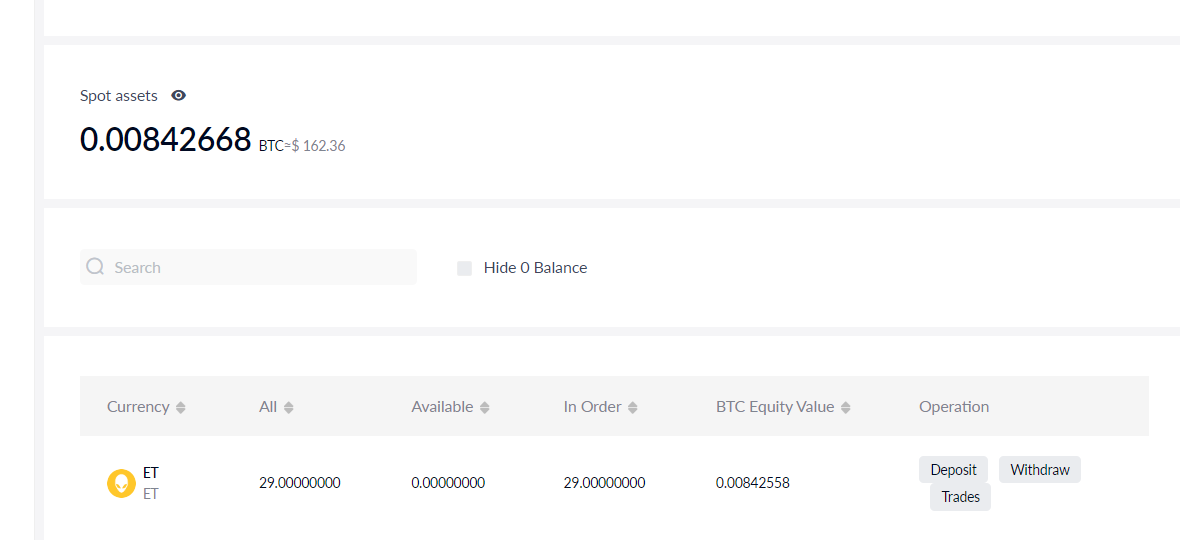Screen dimensions: 1180x540
Task: Click the magnifier icon in the search box
Action: [96, 267]
